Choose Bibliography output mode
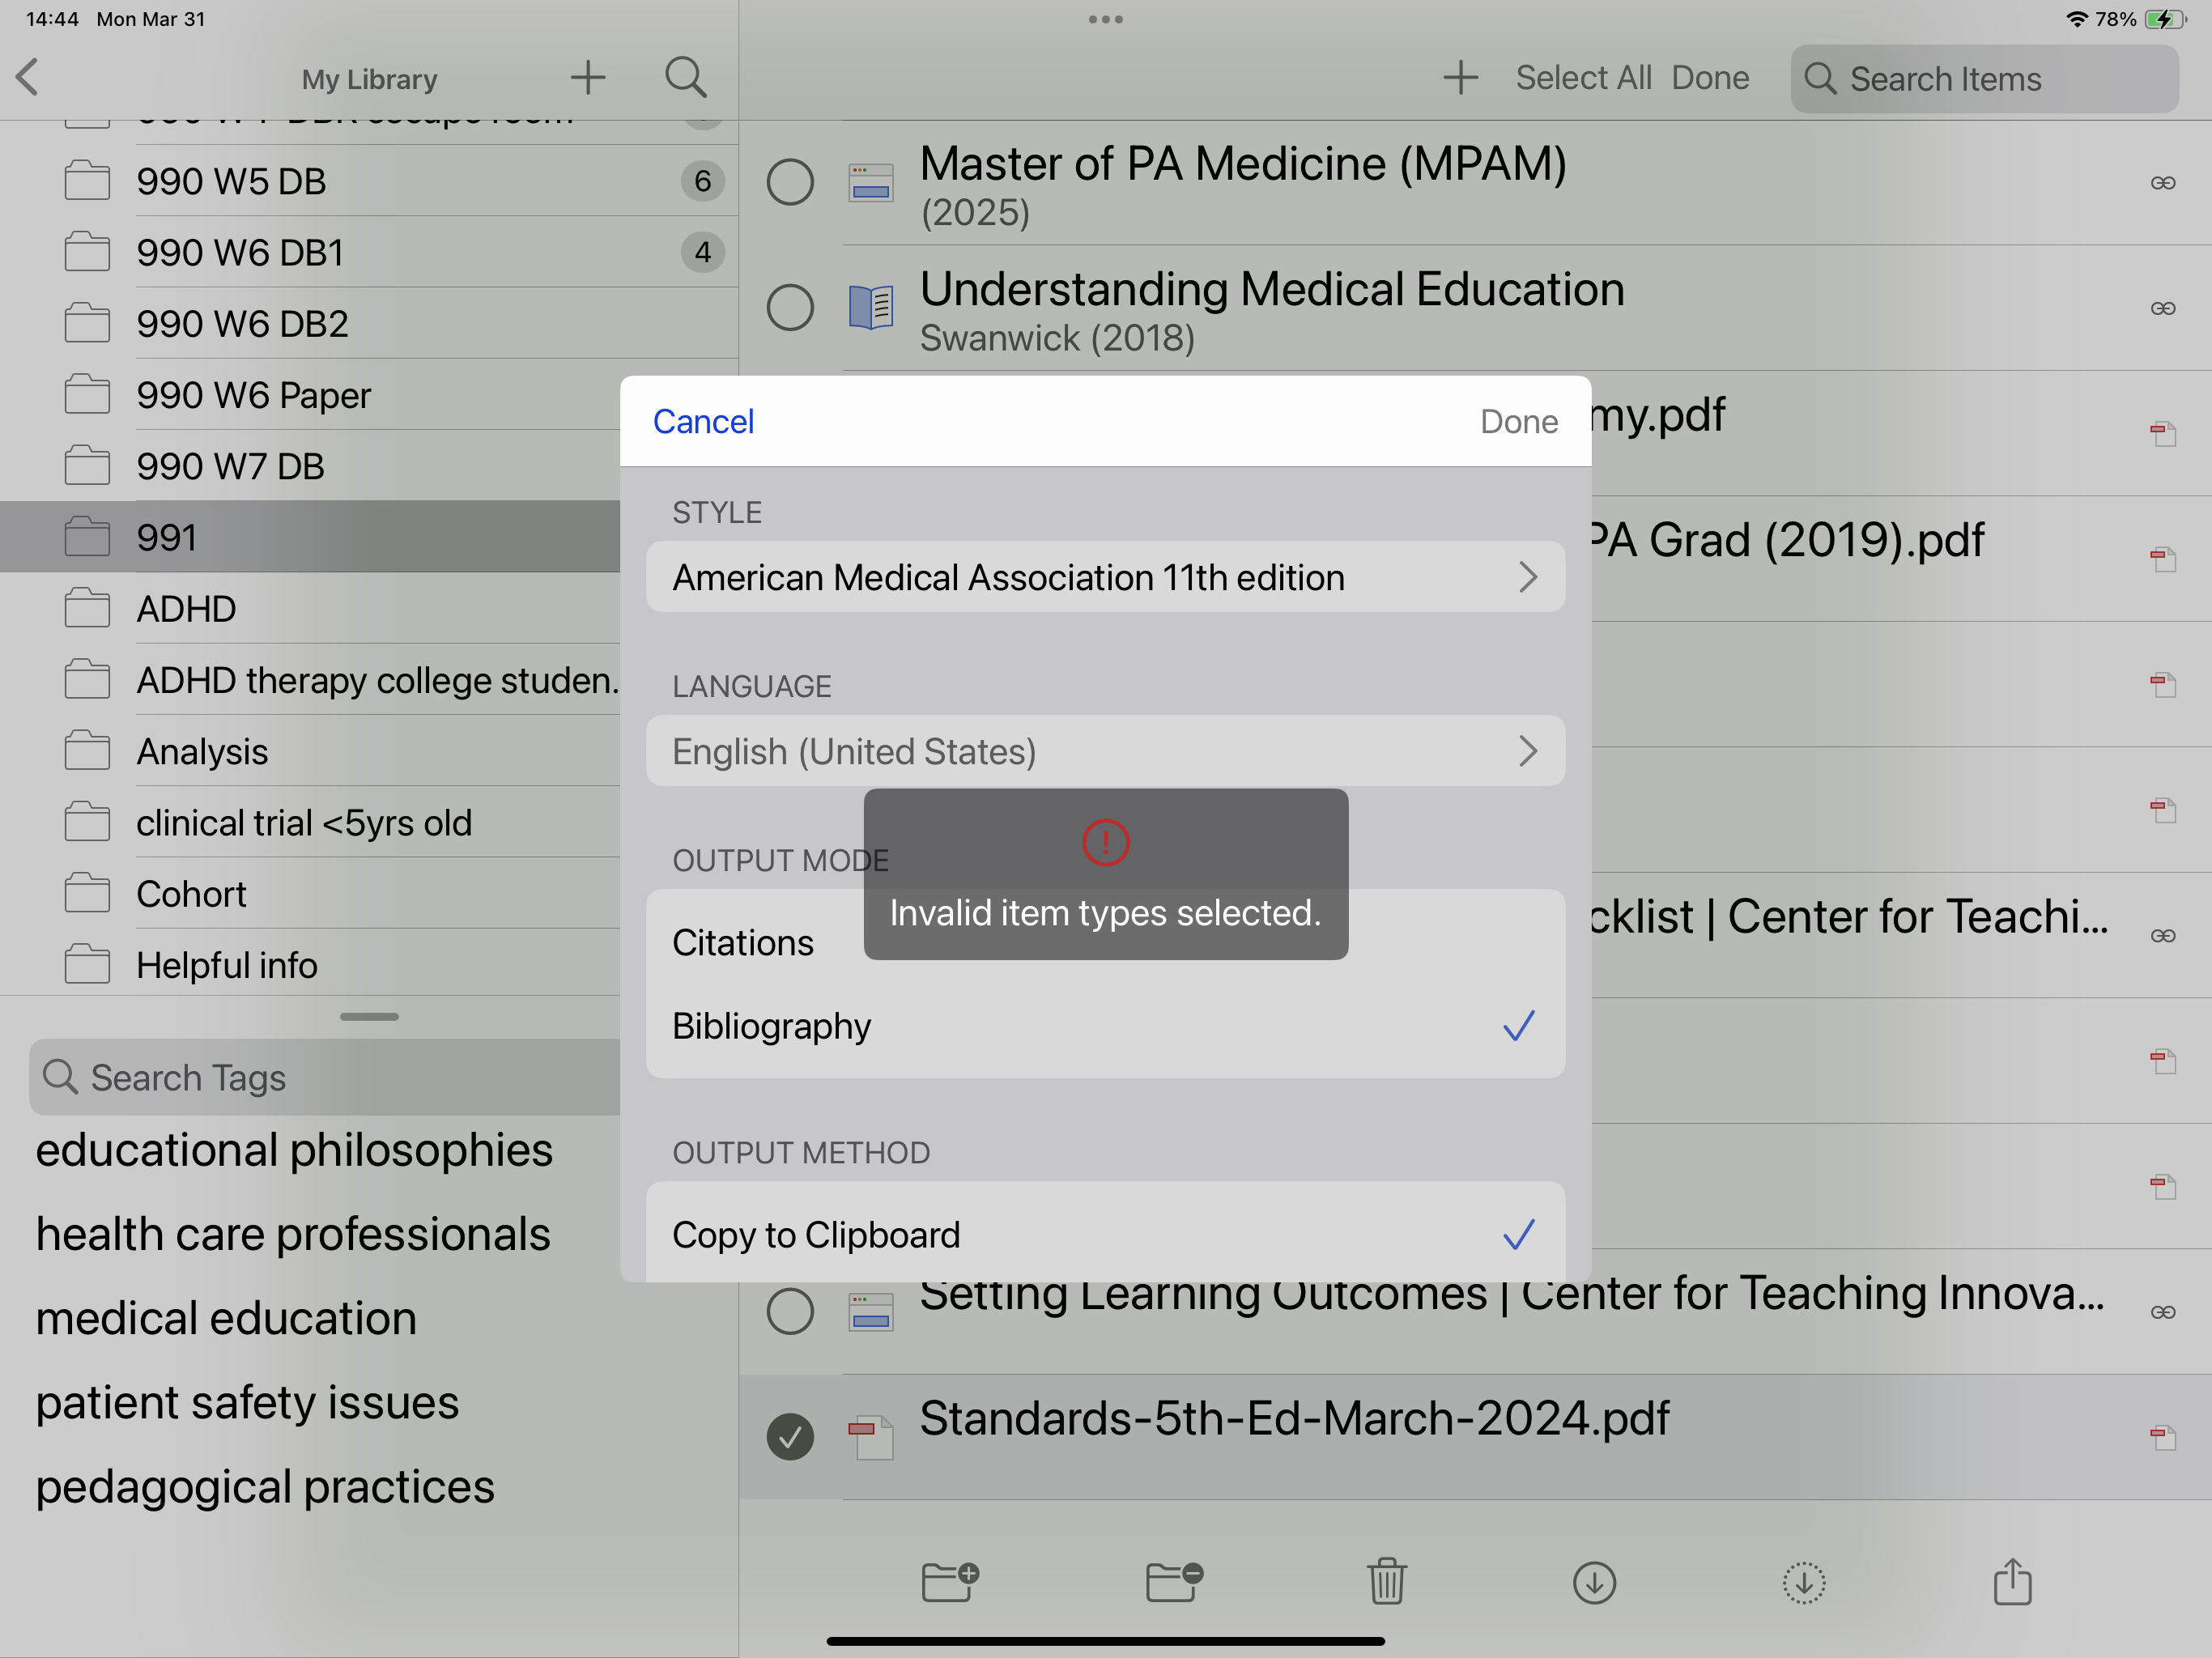 pos(1105,1026)
